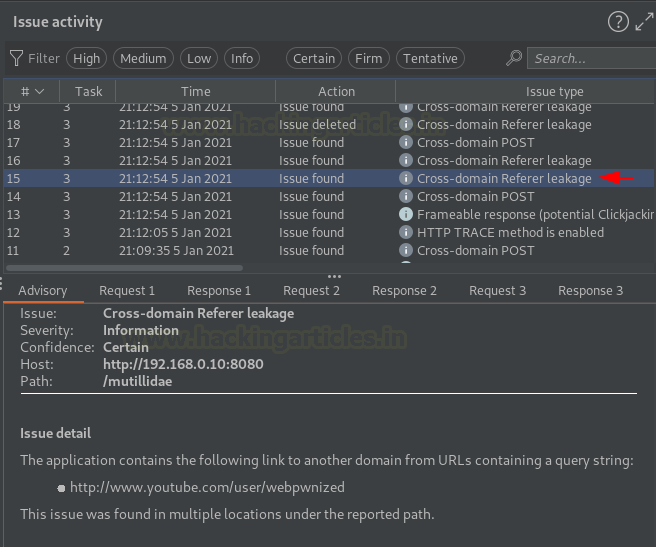Click info icon on issue 17 row
Viewport: 656px width, 547px height.
pos(406,143)
